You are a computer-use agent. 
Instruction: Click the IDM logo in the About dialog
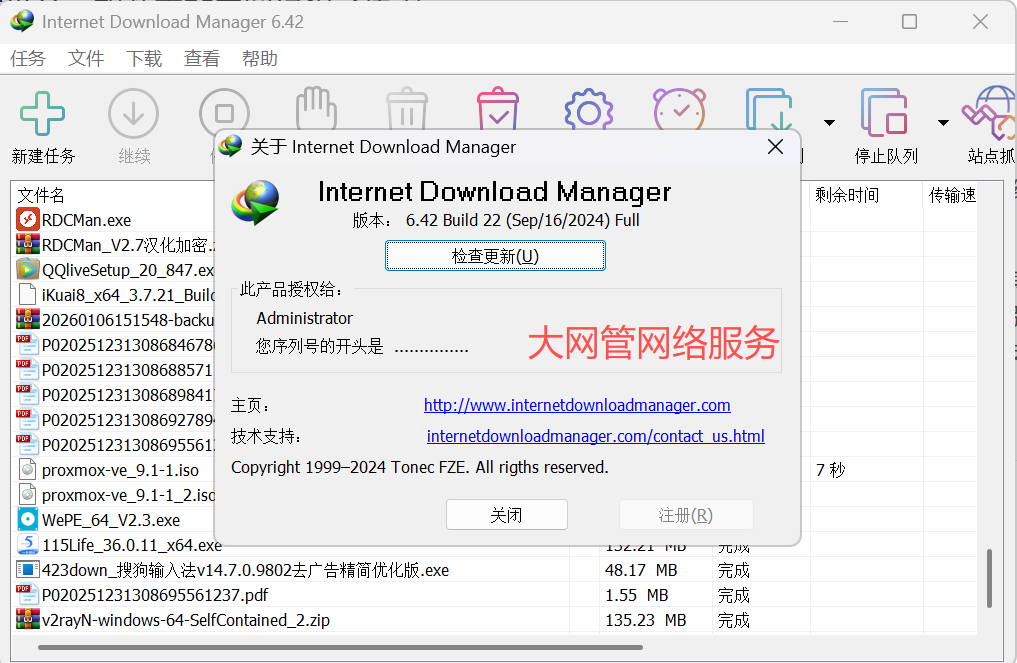[x=256, y=200]
